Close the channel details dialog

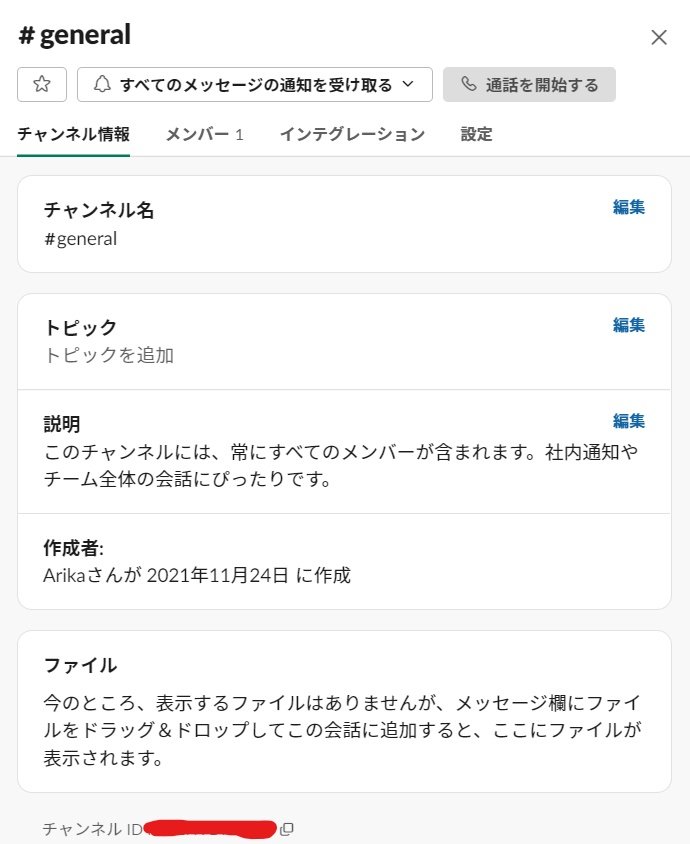pyautogui.click(x=659, y=38)
